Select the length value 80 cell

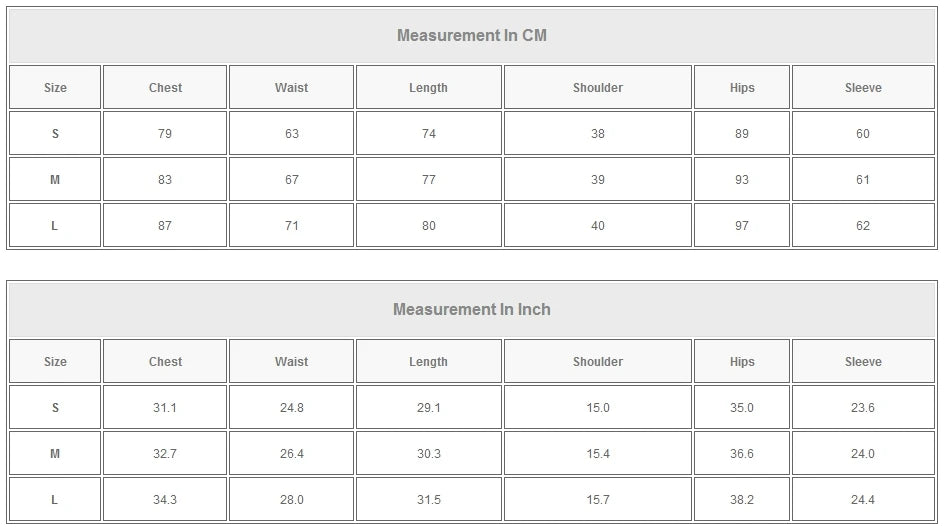(x=428, y=226)
